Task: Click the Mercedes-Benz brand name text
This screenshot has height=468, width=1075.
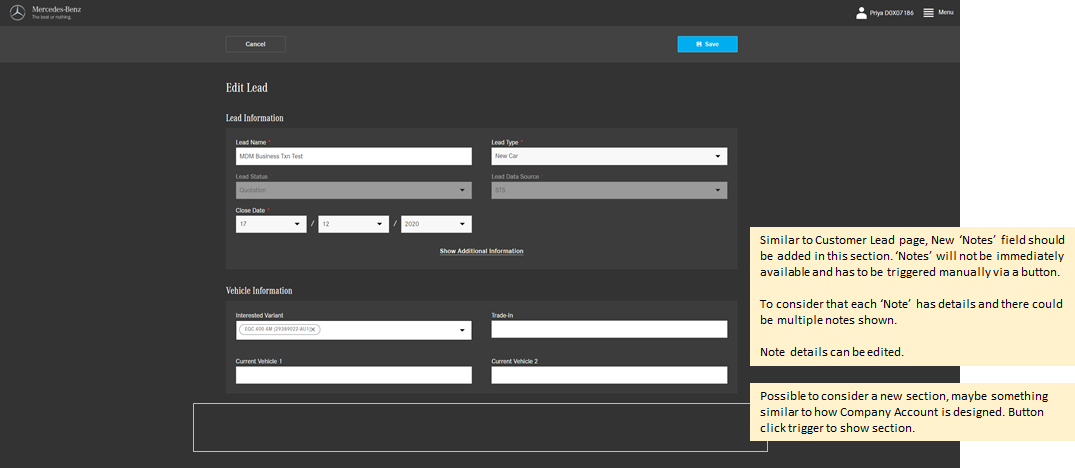Action: (56, 9)
